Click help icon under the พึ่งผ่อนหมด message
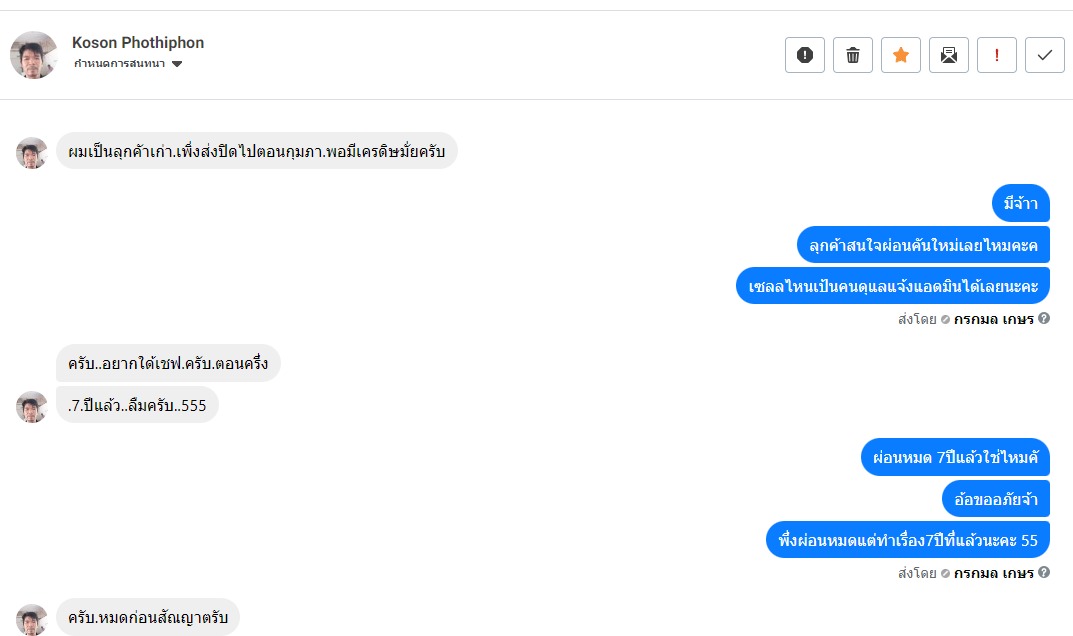1073x636 pixels. 1044,573
